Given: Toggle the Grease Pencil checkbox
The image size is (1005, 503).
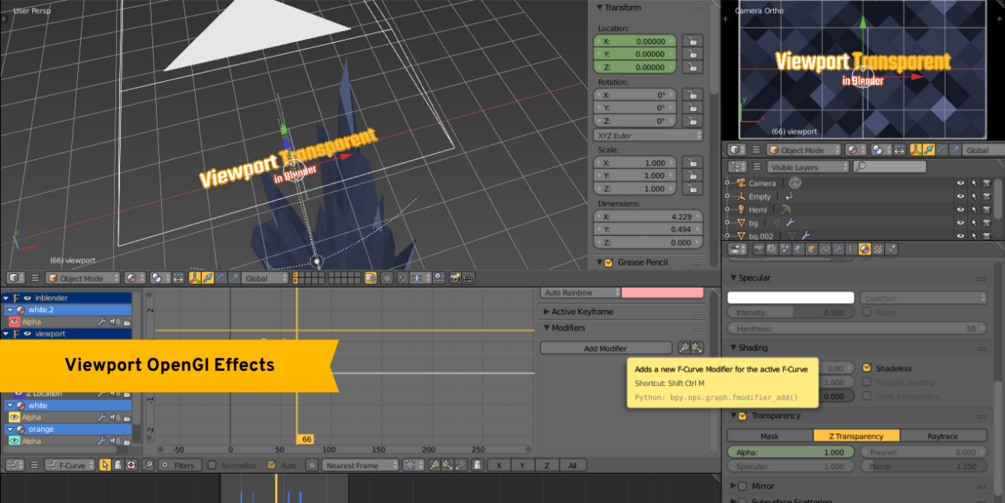Looking at the screenshot, I should (608, 263).
